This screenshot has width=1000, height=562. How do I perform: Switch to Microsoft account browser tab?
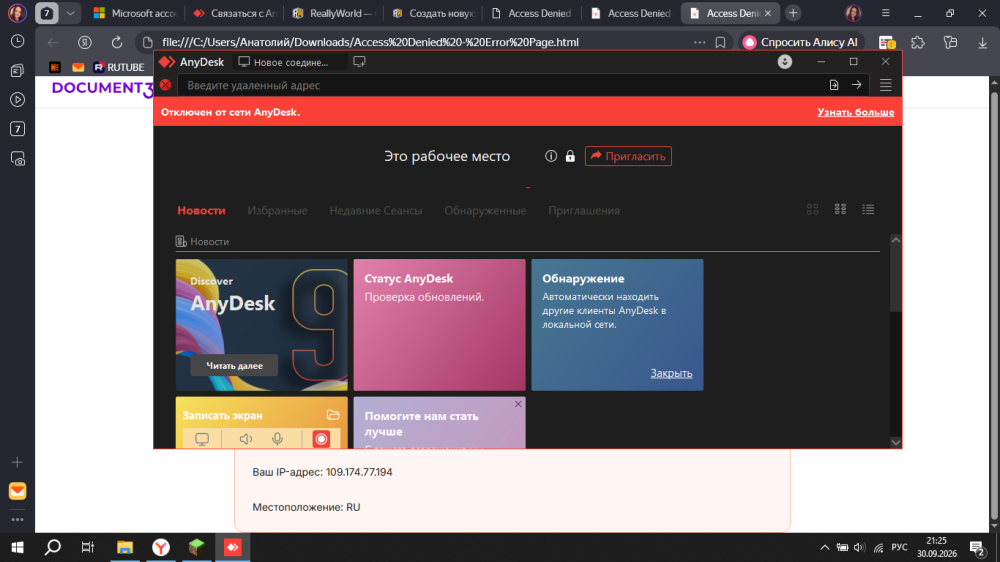coord(135,13)
